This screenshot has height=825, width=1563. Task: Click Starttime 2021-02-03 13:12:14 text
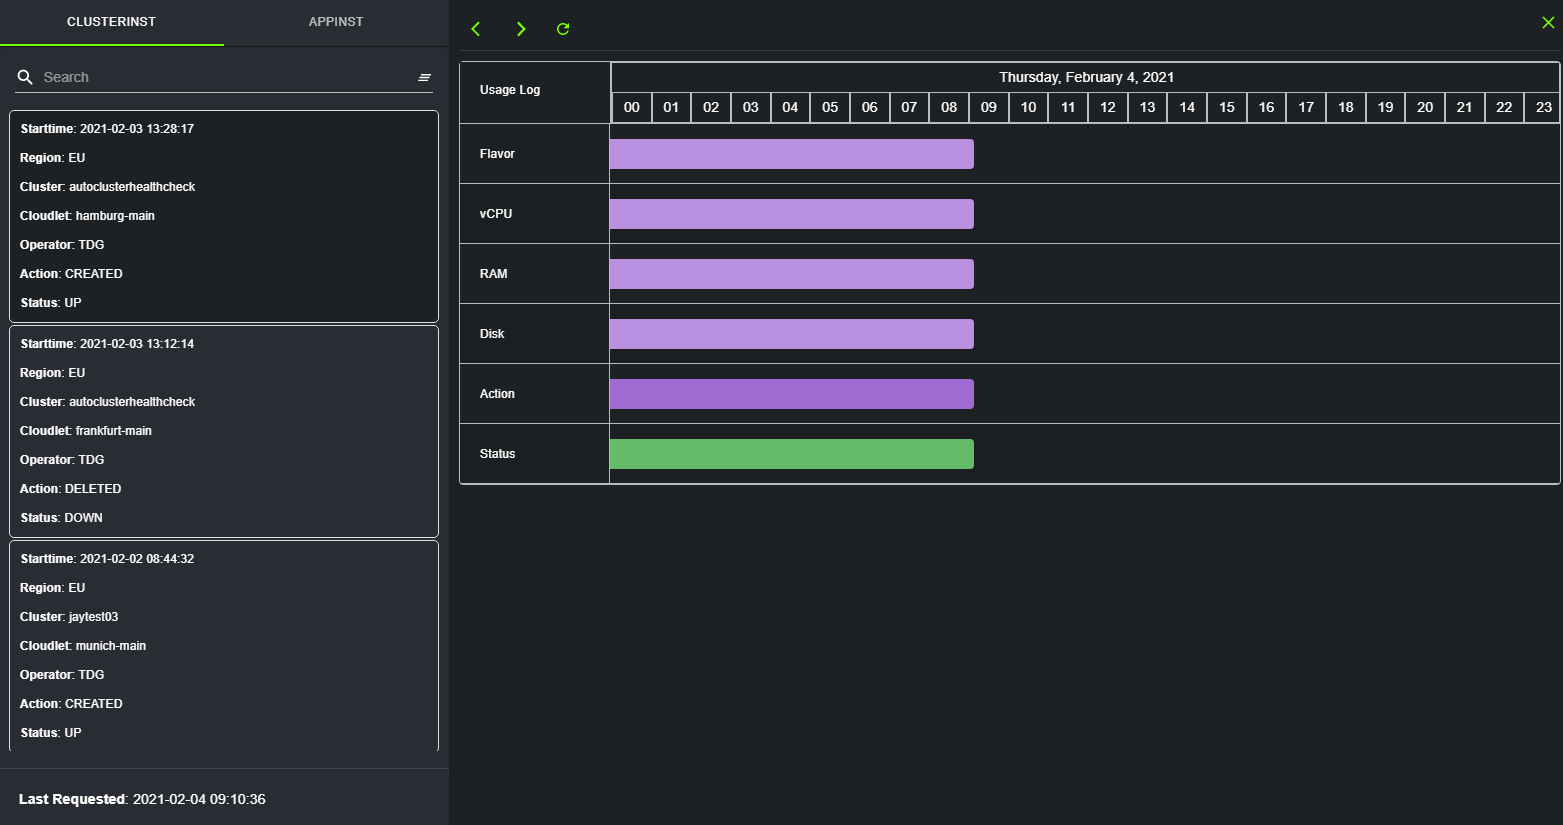coord(107,344)
